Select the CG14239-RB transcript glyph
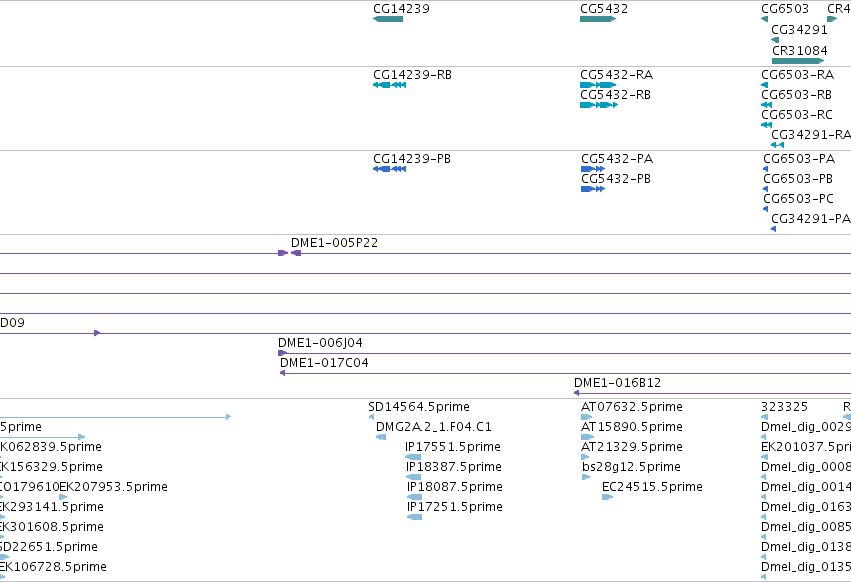 tap(390, 85)
